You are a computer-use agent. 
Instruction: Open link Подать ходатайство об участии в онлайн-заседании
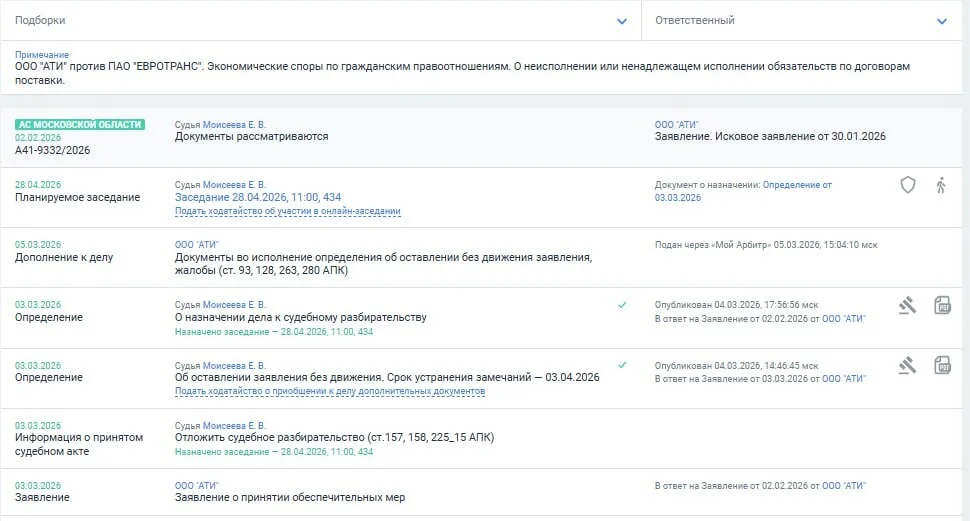[288, 211]
